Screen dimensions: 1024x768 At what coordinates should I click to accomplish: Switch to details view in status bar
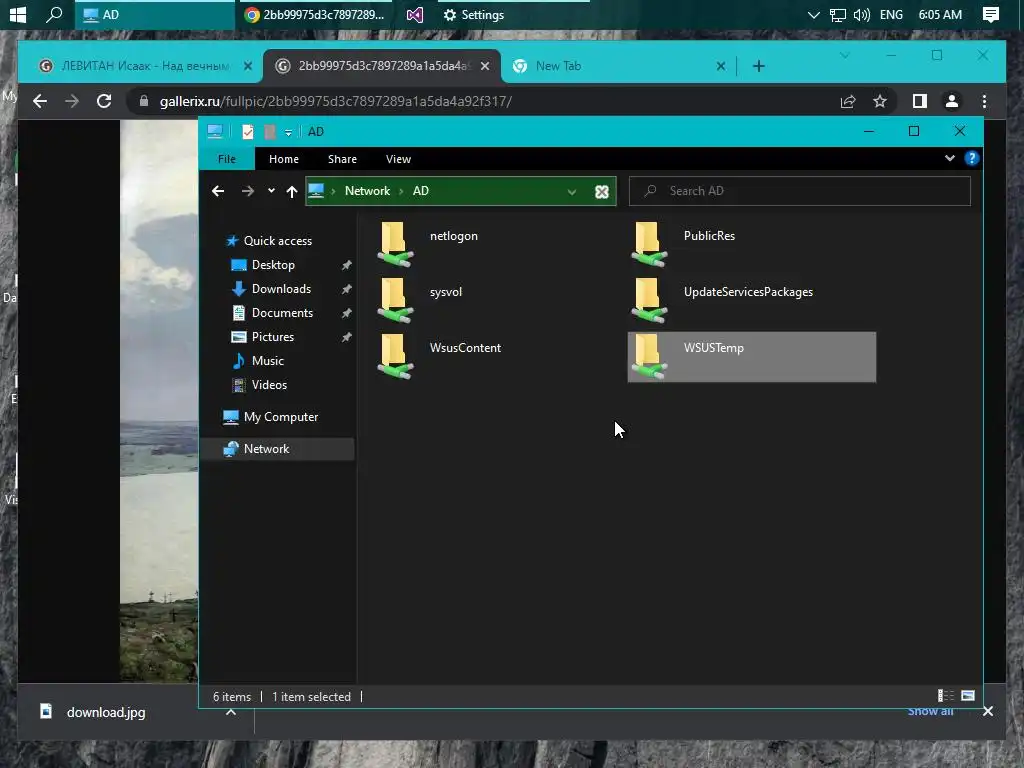[946, 696]
